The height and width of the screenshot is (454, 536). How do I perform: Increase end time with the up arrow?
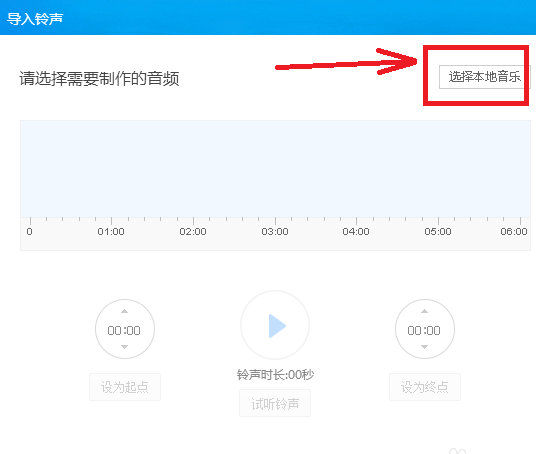point(424,311)
